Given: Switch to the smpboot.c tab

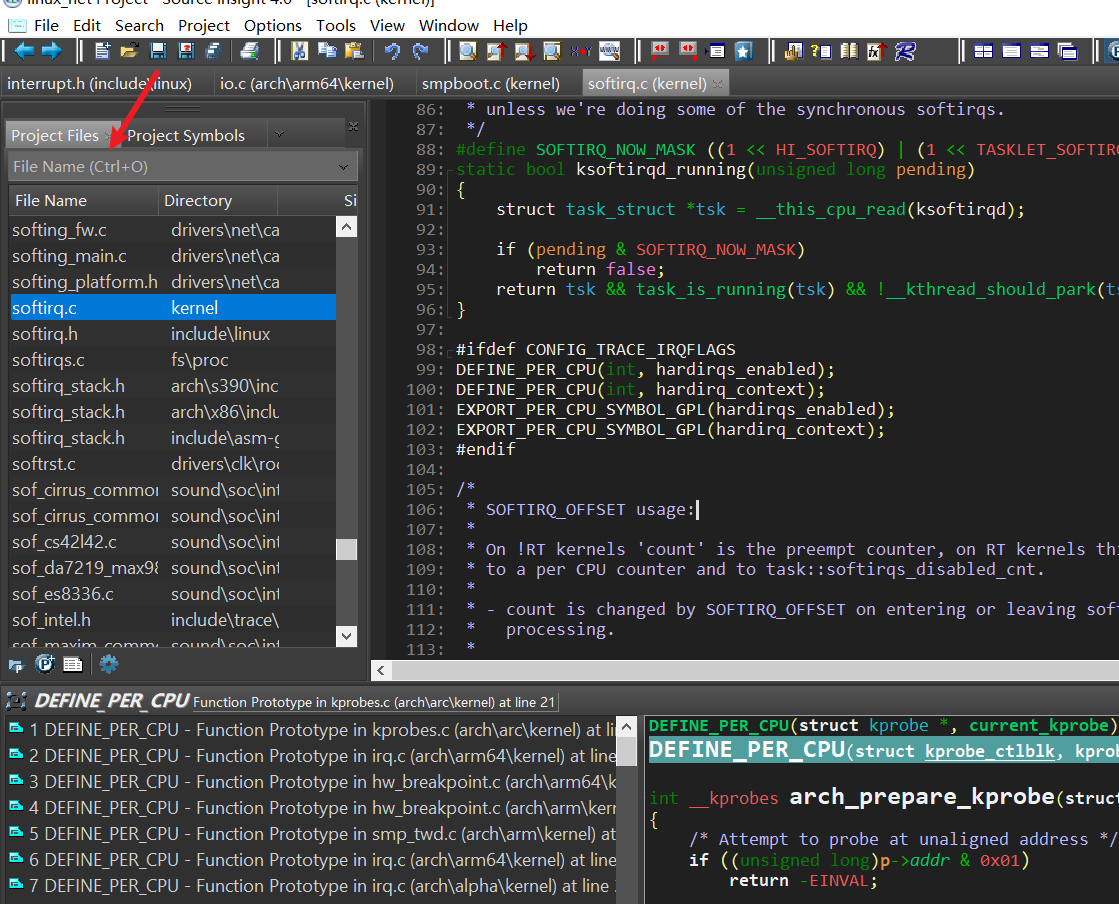Looking at the screenshot, I should pos(489,84).
